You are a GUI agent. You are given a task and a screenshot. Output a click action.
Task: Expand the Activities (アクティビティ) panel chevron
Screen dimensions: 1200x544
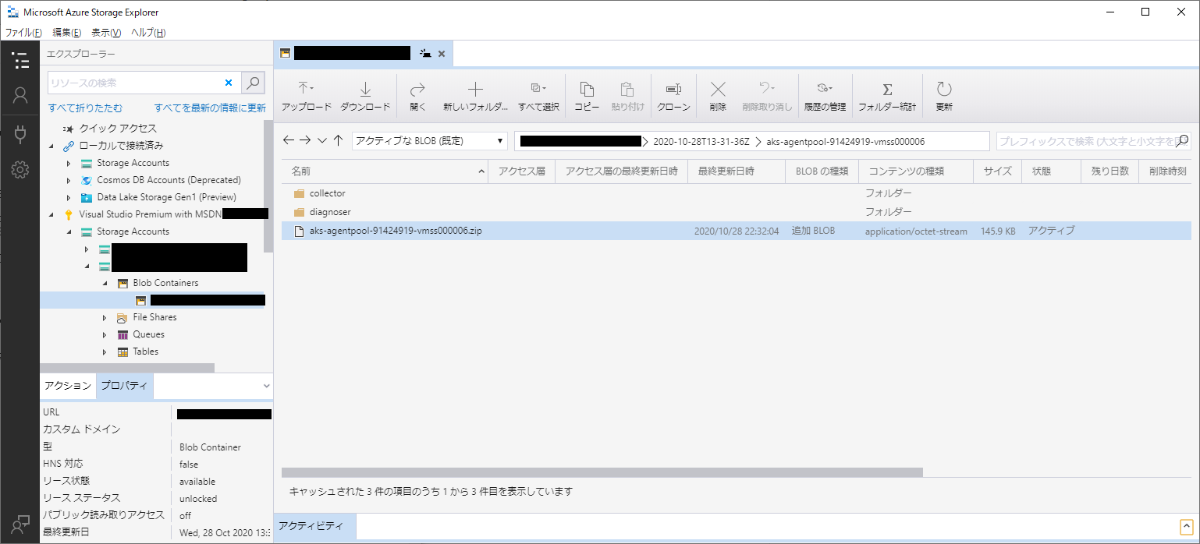pos(1184,526)
